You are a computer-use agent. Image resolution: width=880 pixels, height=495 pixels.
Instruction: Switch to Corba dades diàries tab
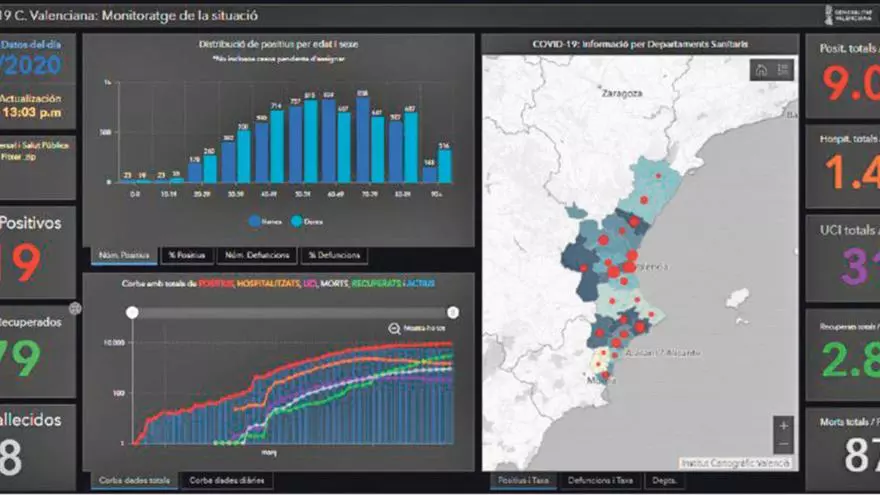coord(229,481)
